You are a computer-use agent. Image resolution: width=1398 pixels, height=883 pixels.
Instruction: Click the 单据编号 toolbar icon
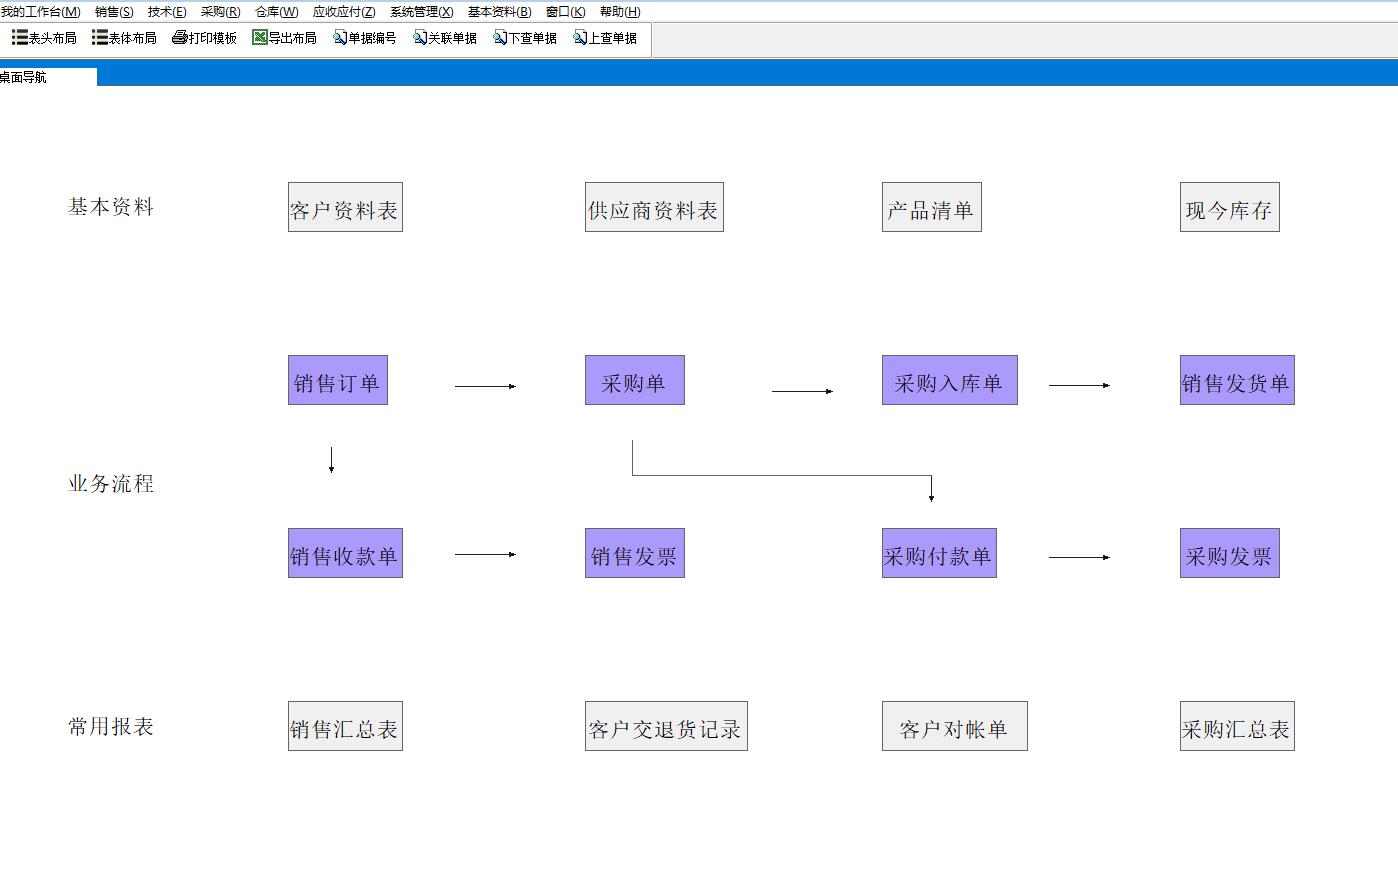340,38
